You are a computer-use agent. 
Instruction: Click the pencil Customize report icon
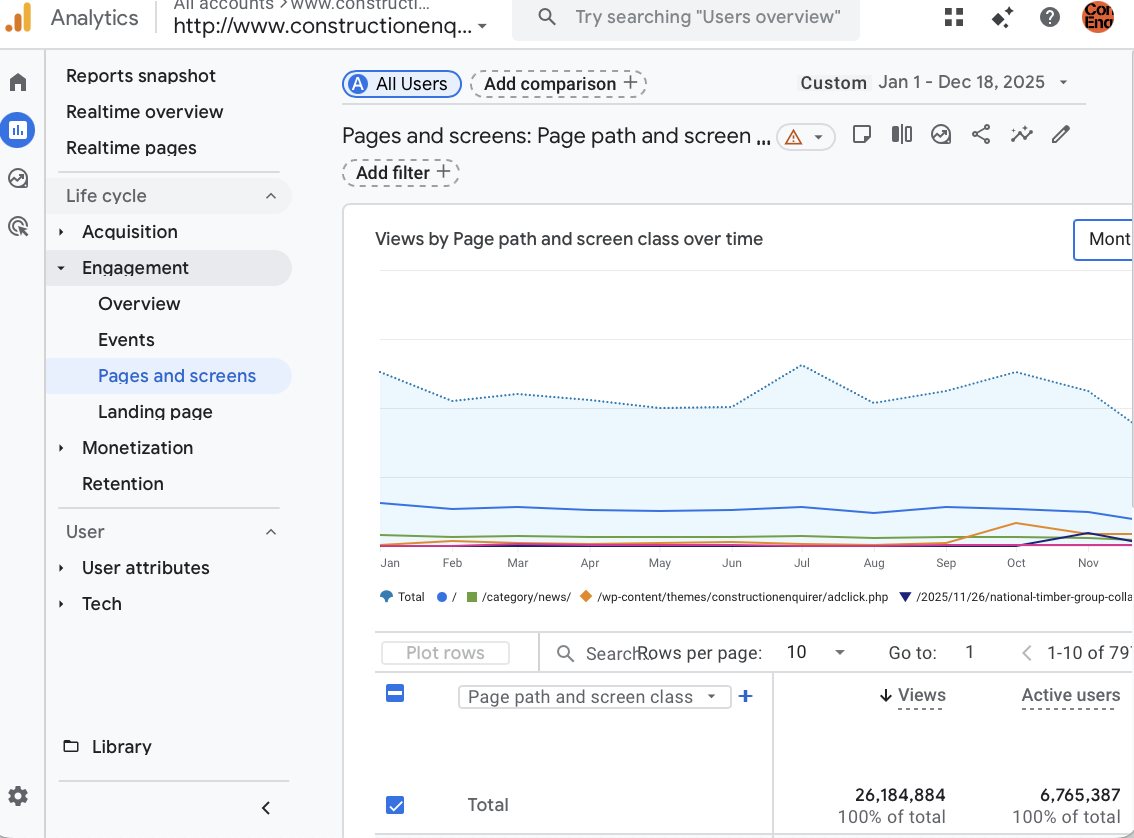pyautogui.click(x=1061, y=134)
